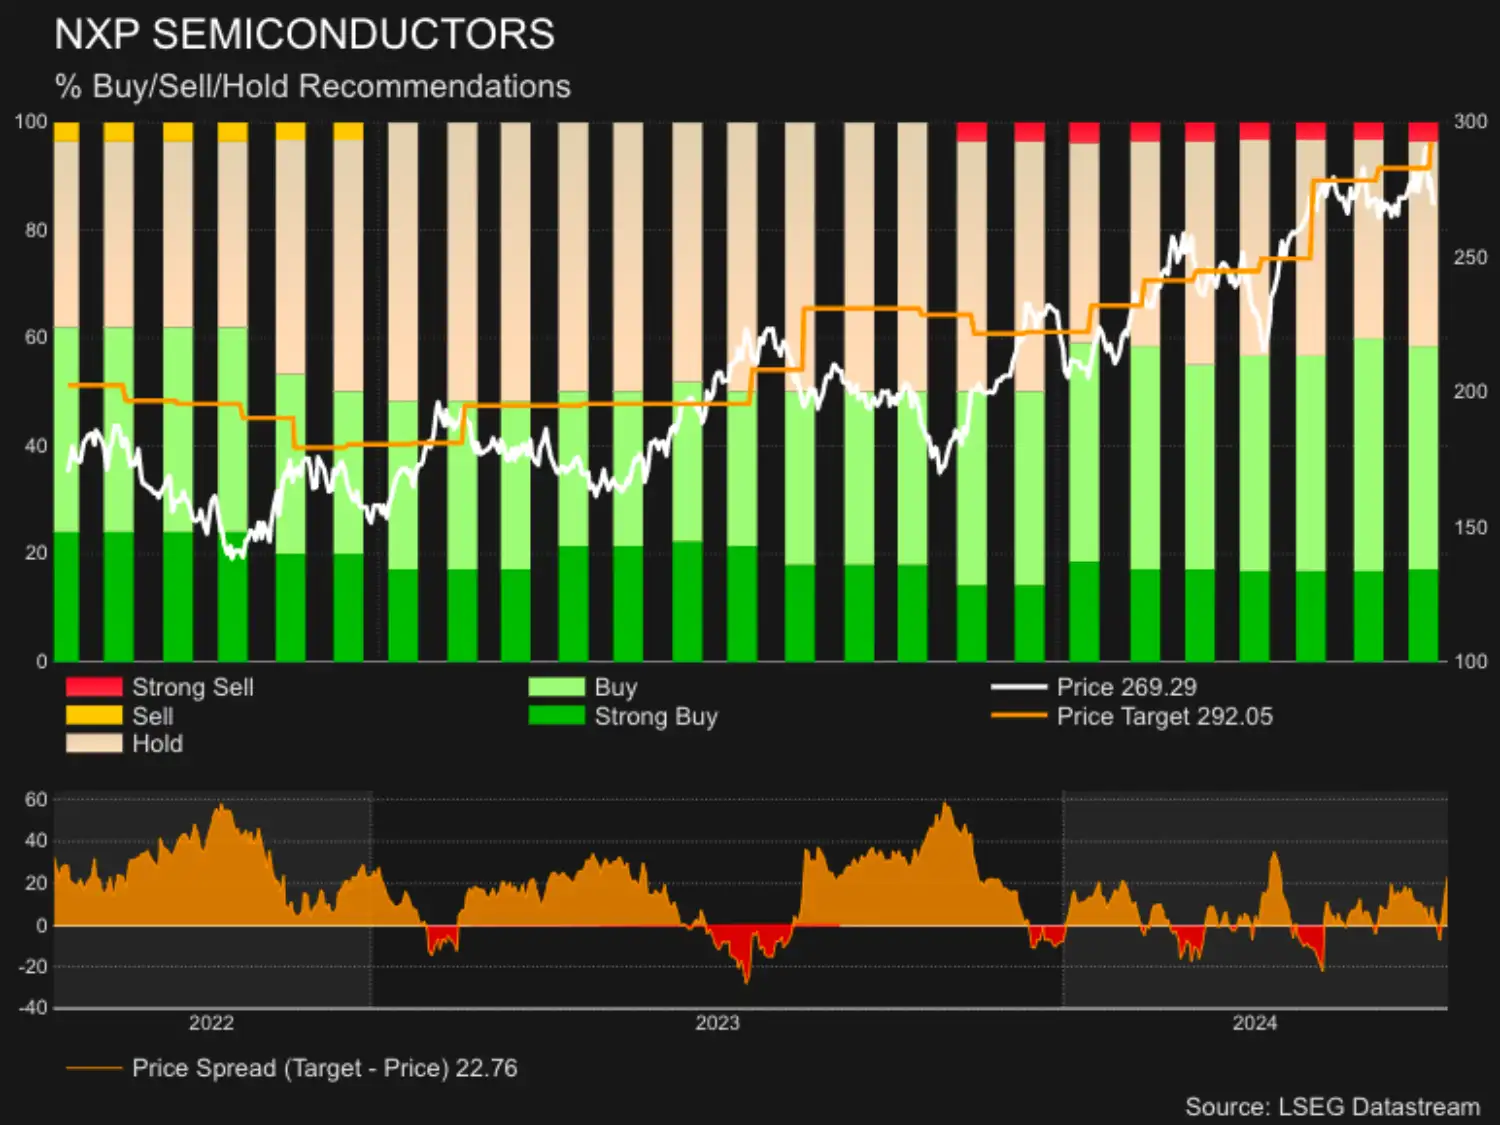Click the "Price 269.29" legend text
The width and height of the screenshot is (1500, 1125).
(x=1127, y=687)
